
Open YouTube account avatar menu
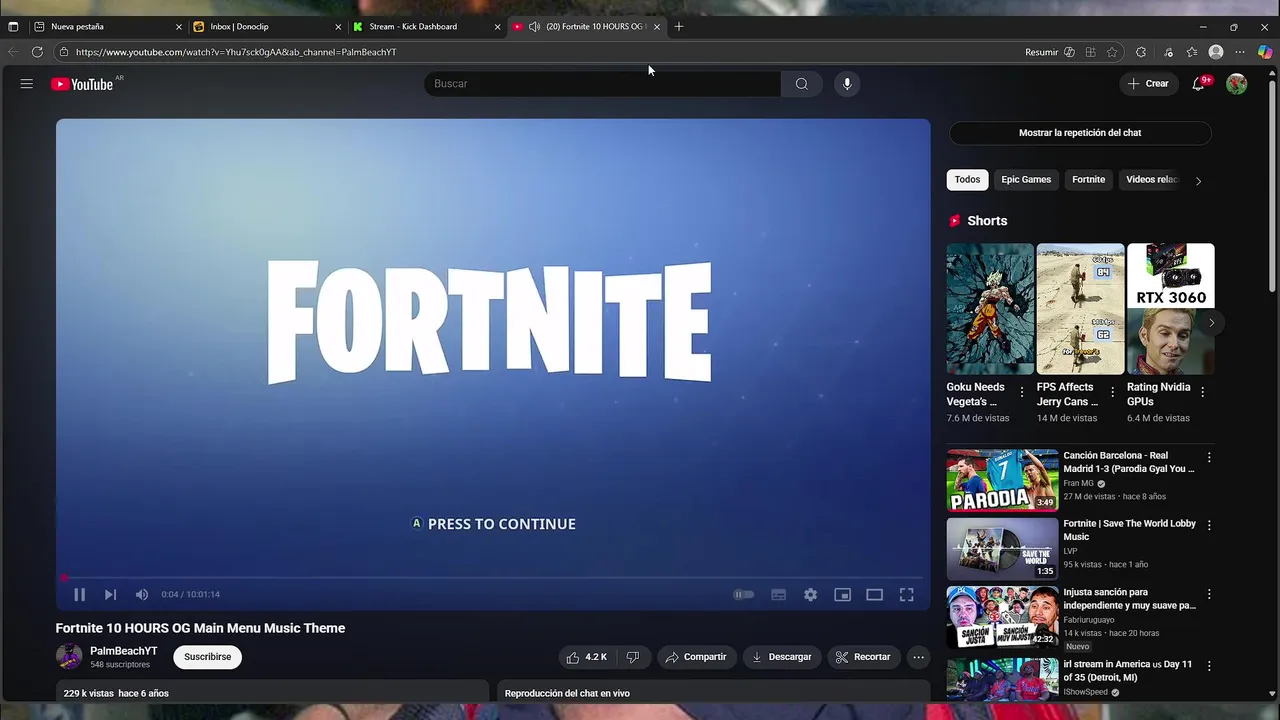point(1237,84)
